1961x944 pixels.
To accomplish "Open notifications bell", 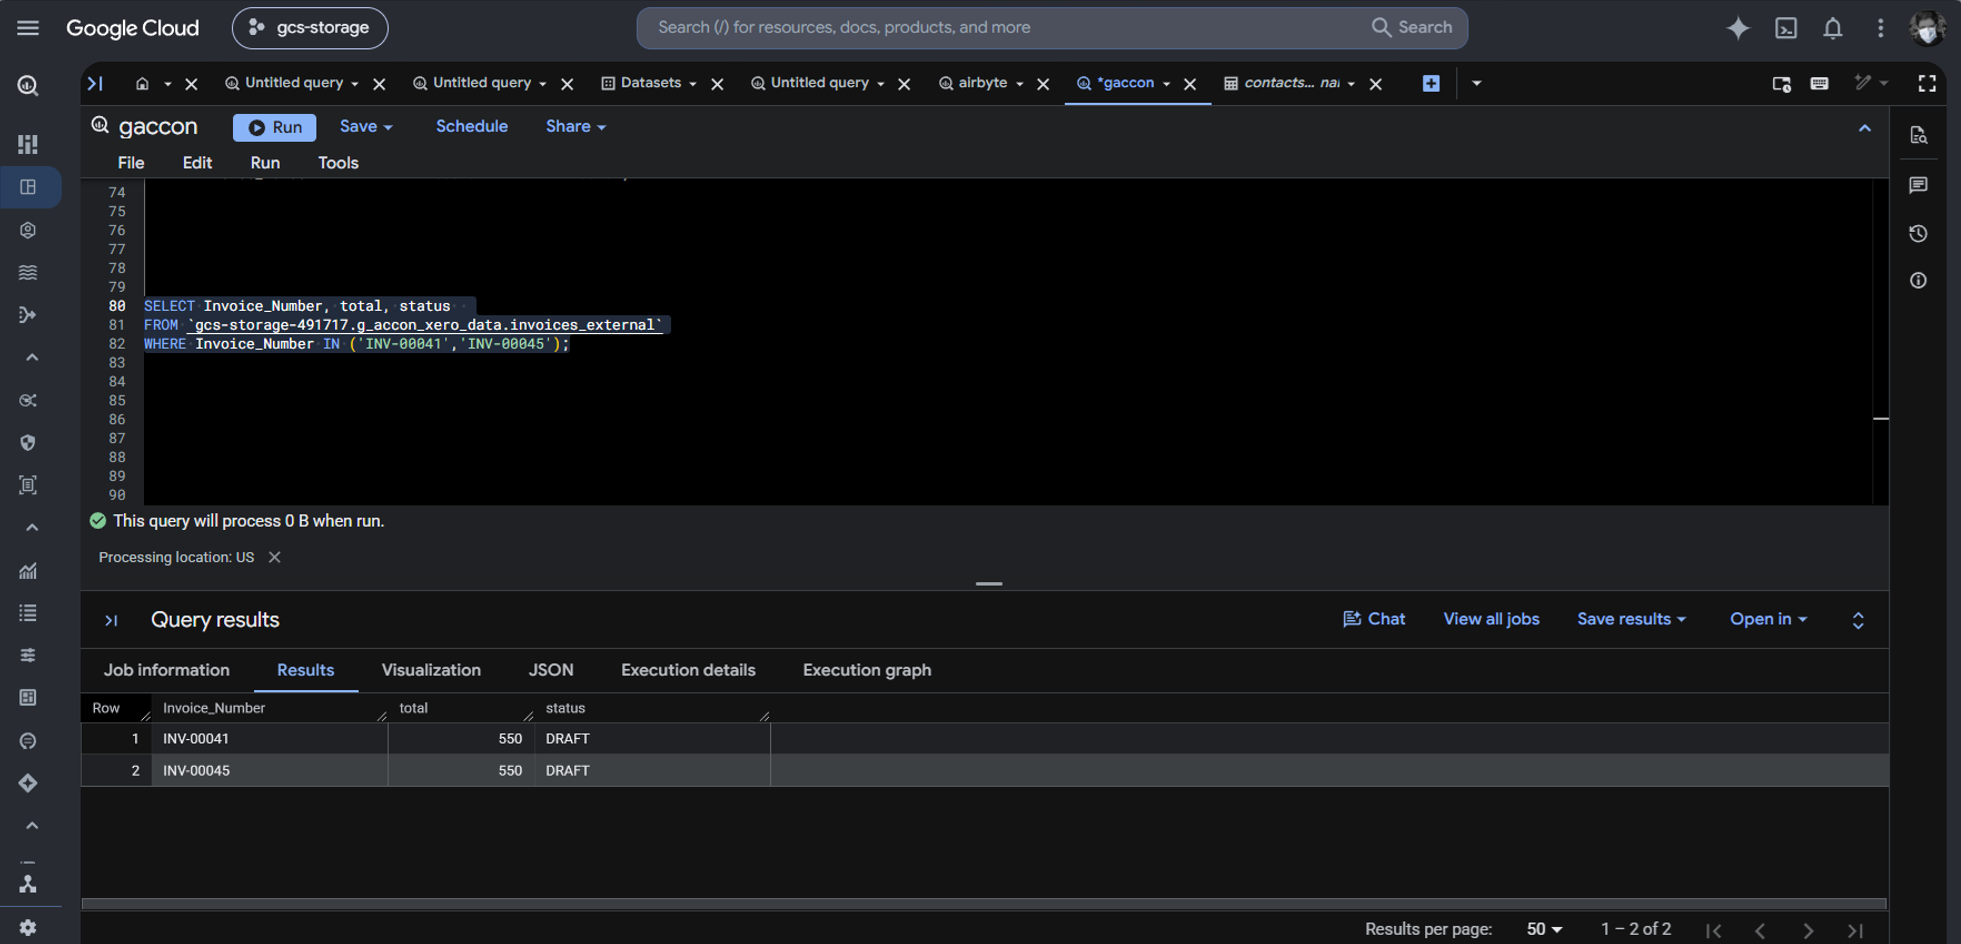I will pos(1832,28).
